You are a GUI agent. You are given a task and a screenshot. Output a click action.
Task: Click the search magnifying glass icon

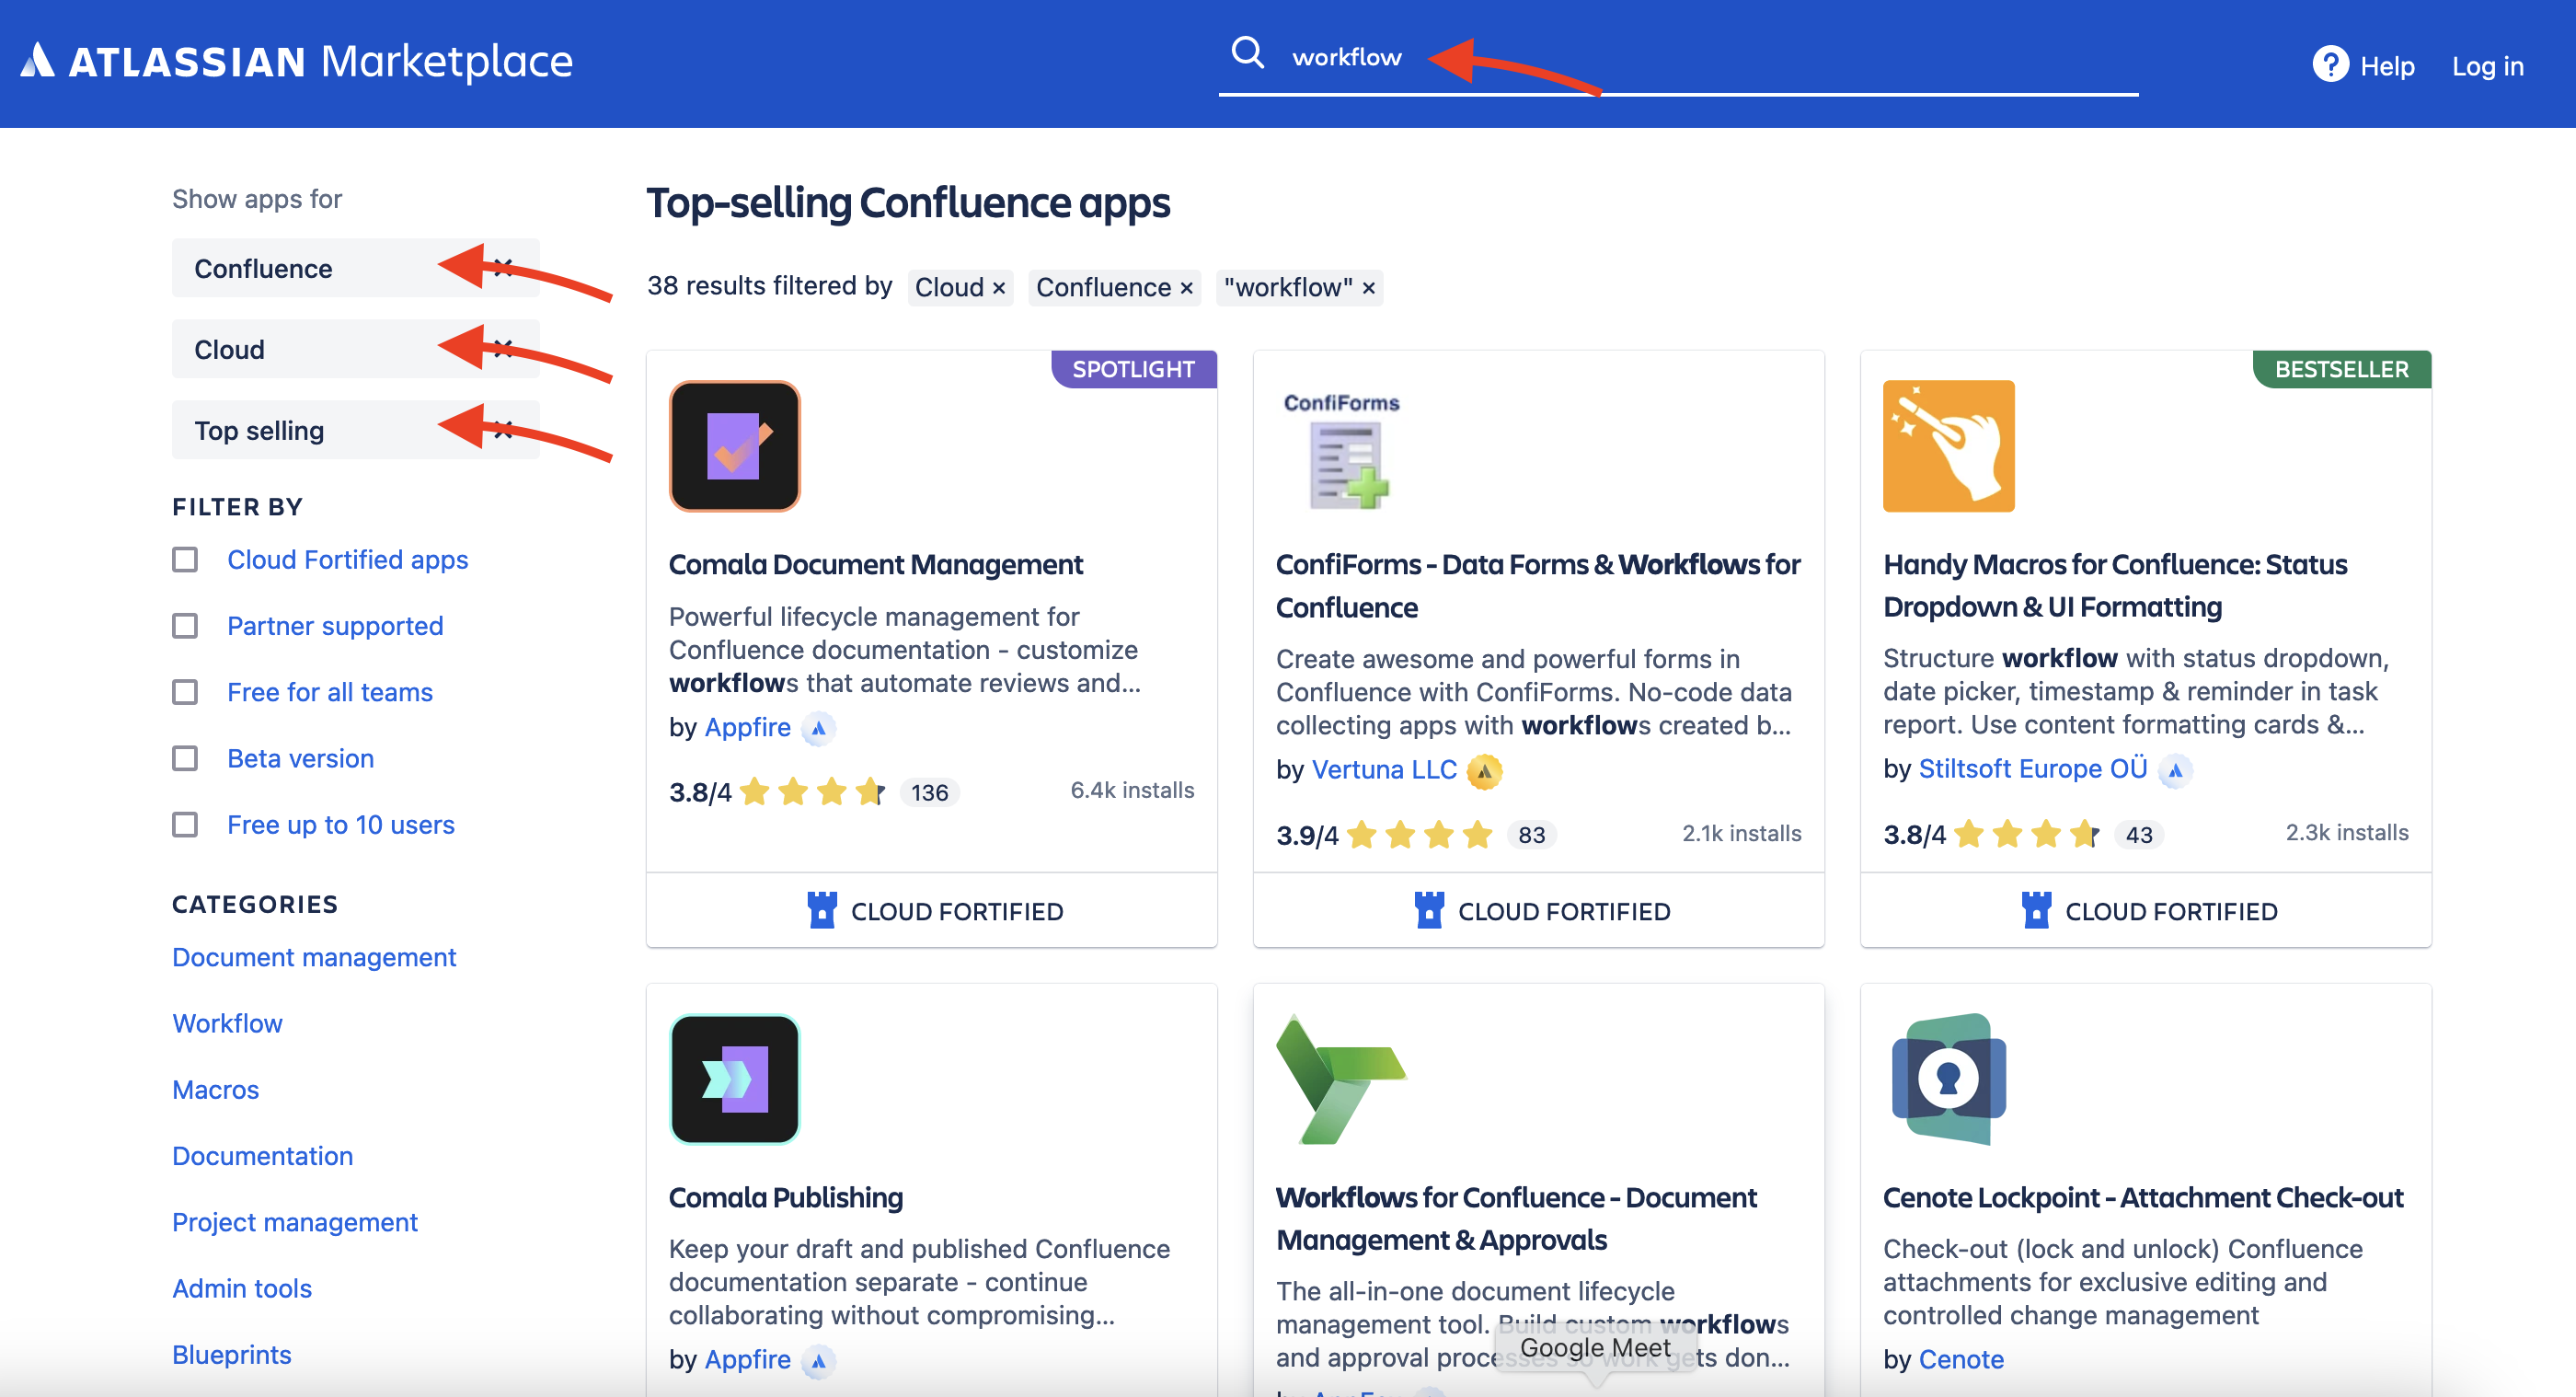click(1247, 54)
